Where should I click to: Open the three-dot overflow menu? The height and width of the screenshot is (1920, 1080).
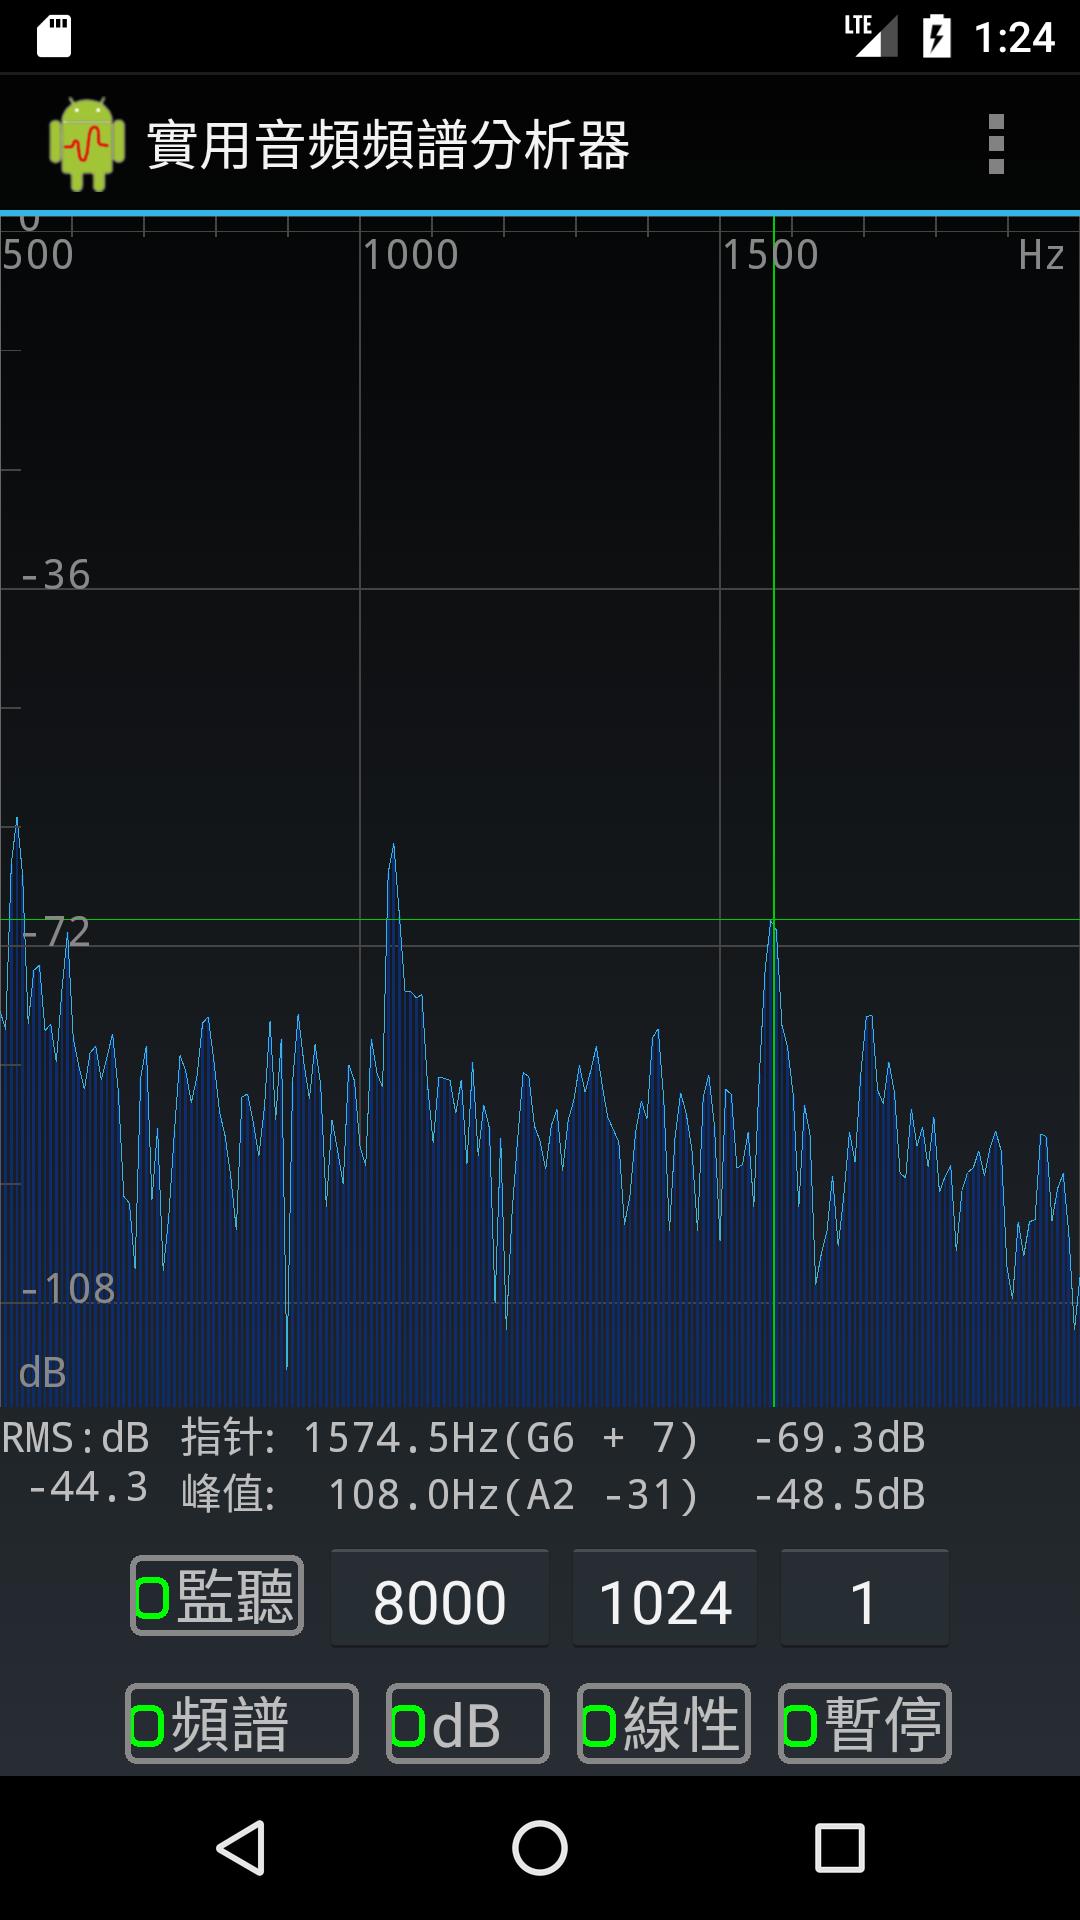pyautogui.click(x=995, y=144)
